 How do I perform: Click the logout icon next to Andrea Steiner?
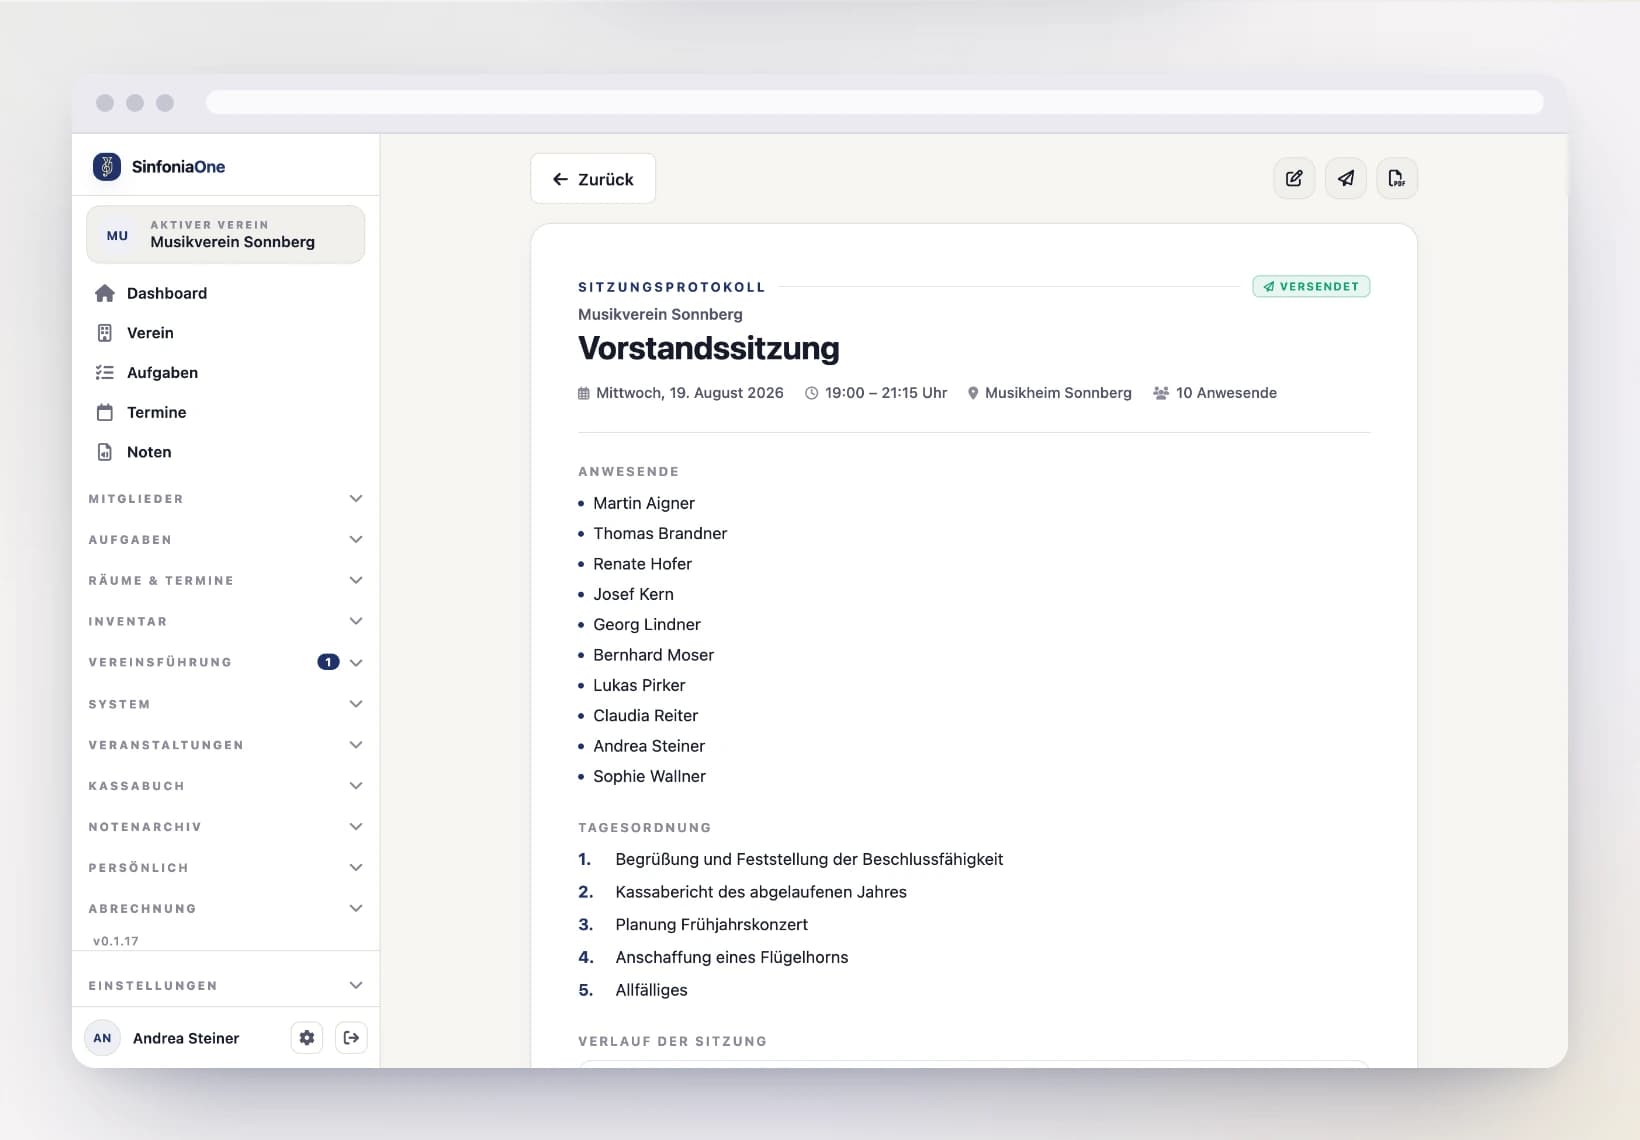tap(351, 1038)
